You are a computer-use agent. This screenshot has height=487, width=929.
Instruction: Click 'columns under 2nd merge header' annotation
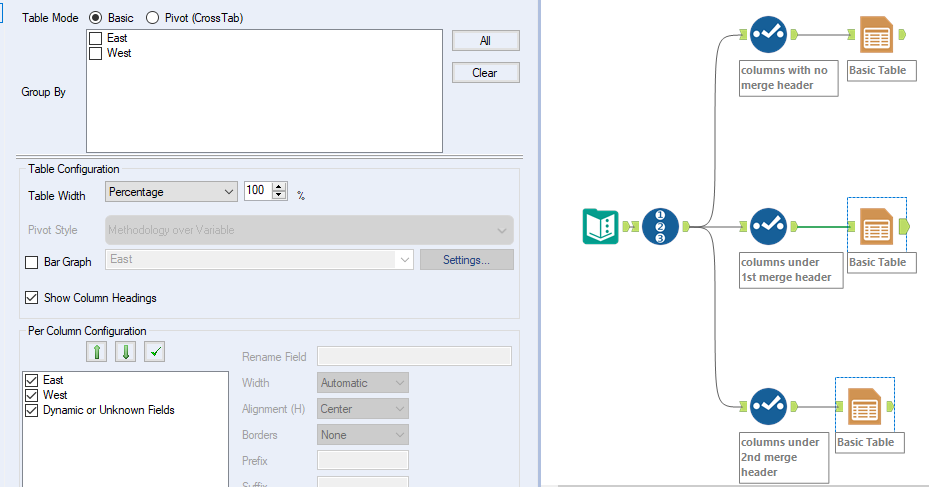click(x=784, y=457)
